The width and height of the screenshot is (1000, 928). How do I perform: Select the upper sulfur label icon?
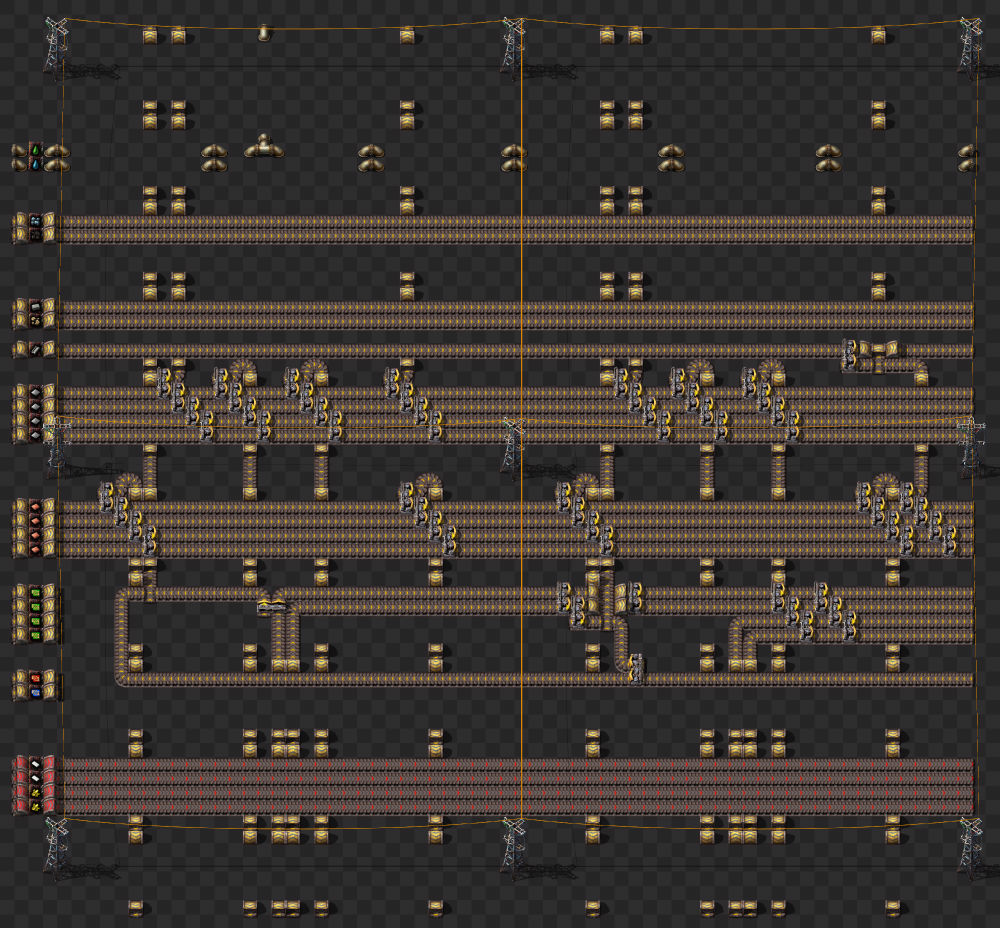[35, 792]
